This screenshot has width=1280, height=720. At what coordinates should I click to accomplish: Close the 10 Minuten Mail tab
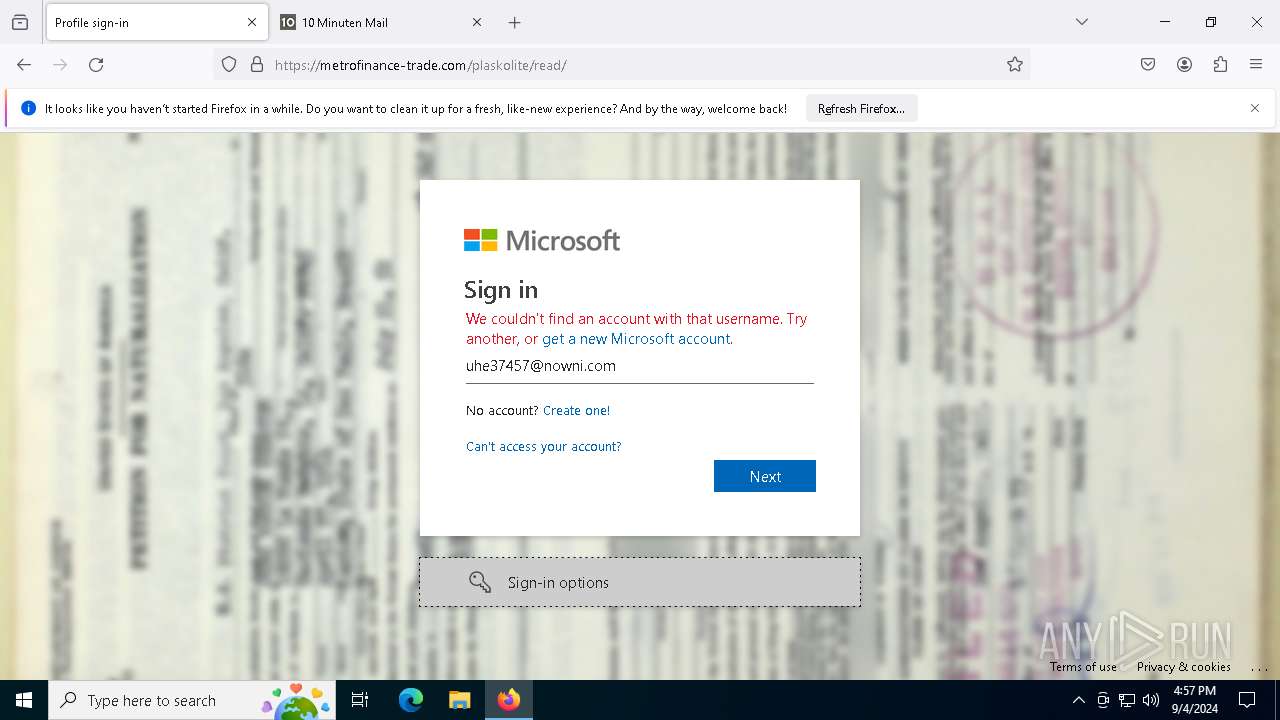pyautogui.click(x=477, y=22)
